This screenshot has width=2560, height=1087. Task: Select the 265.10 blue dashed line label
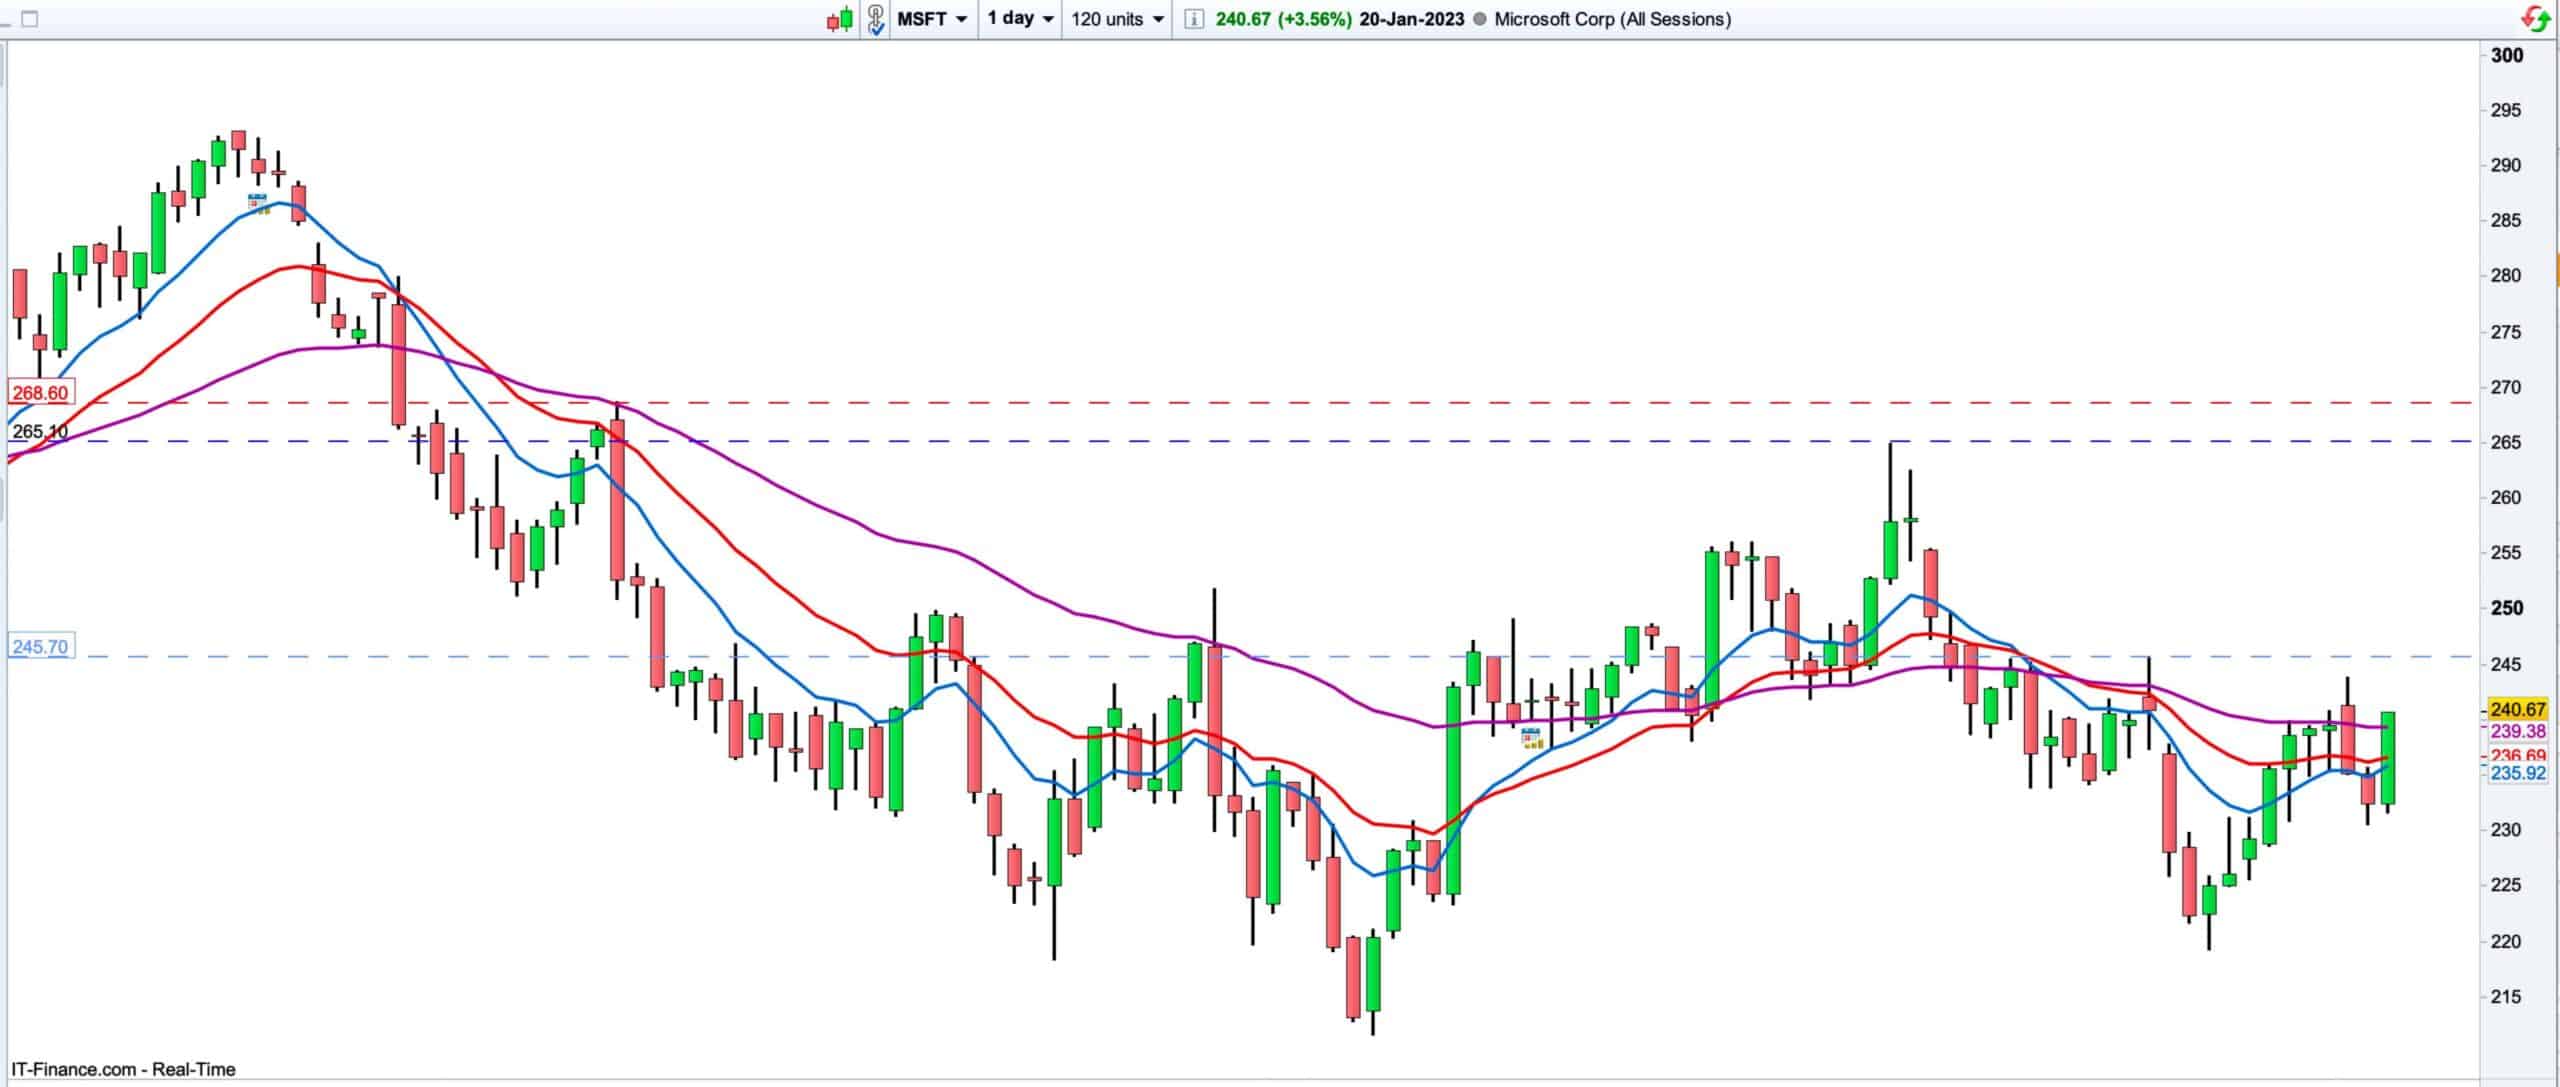(40, 432)
